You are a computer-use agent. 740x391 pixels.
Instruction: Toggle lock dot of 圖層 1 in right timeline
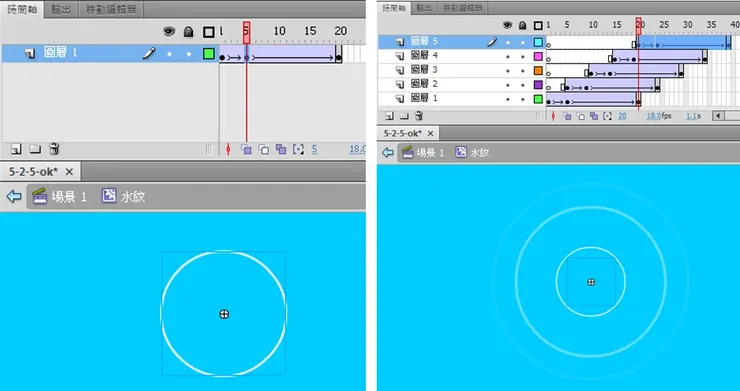click(522, 99)
